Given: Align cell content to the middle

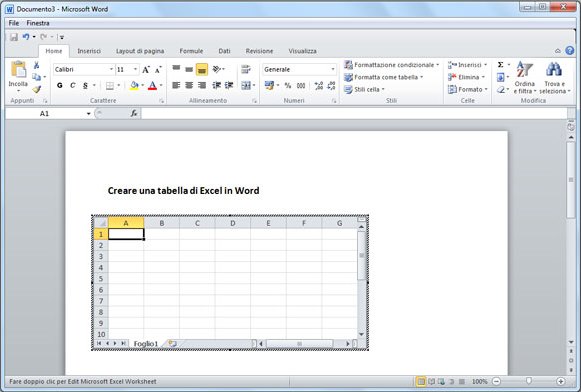Looking at the screenshot, I should 189,69.
